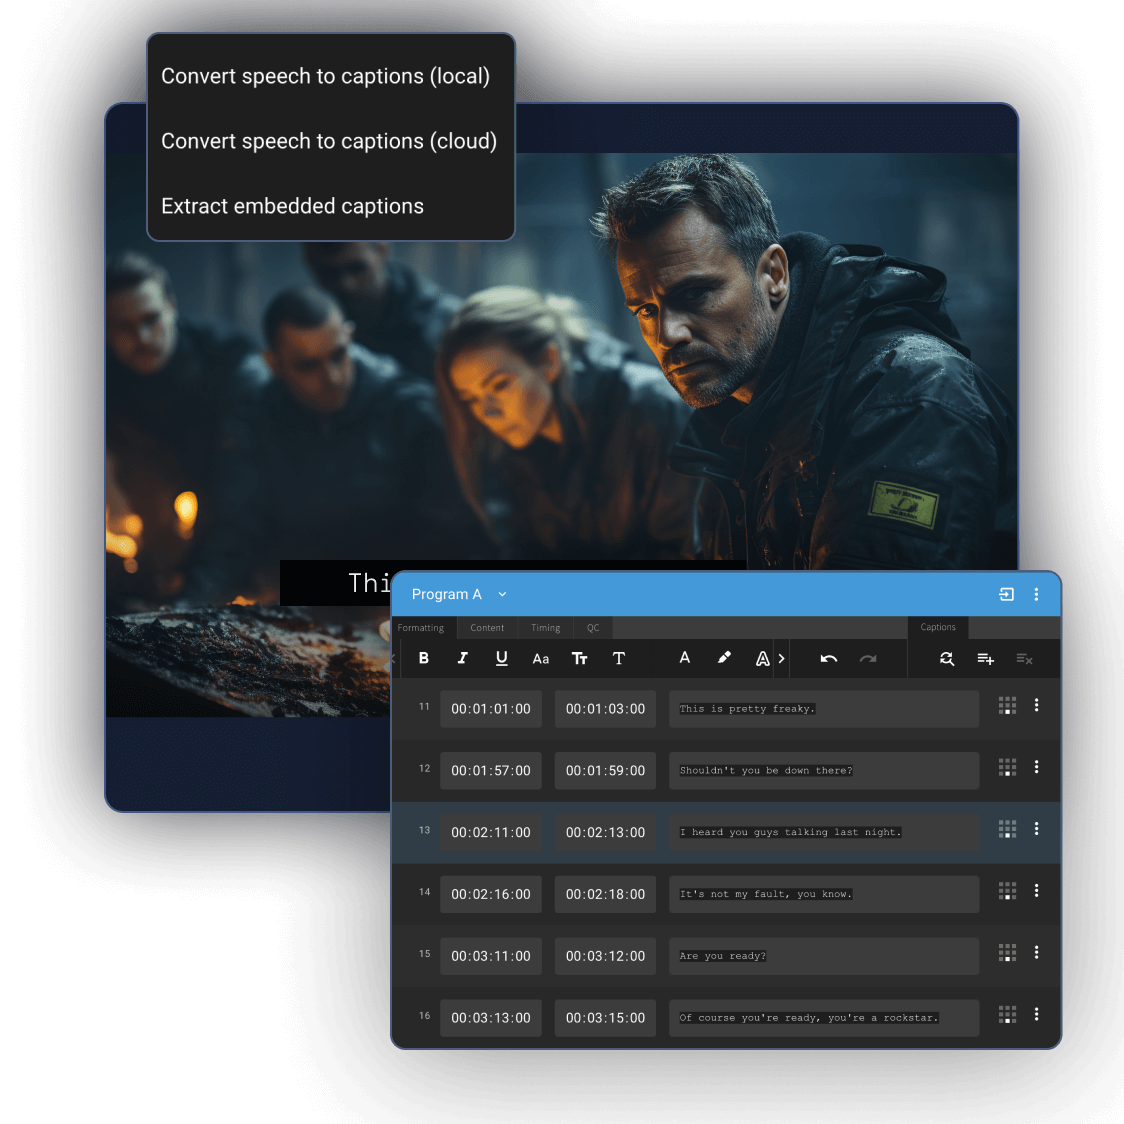Click start time 00:03:13:00 of caption 16
The height and width of the screenshot is (1124, 1124).
[x=491, y=1018]
